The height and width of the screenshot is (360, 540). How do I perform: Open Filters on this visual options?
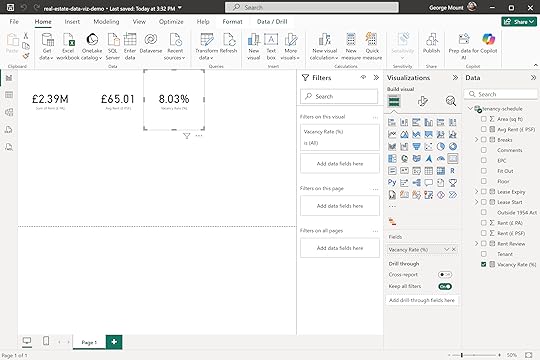(375, 117)
